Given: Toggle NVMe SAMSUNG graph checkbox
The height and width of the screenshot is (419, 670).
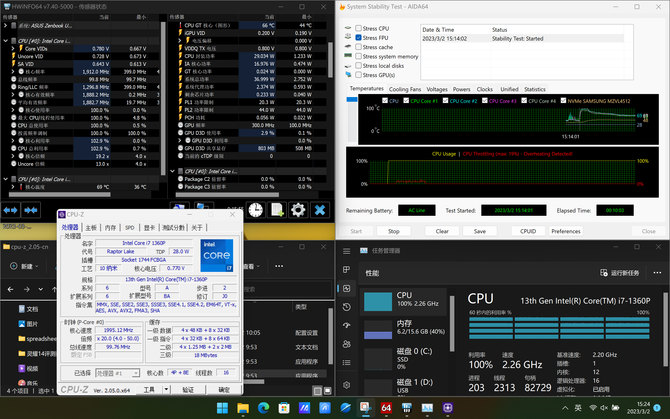Looking at the screenshot, I should (x=563, y=101).
